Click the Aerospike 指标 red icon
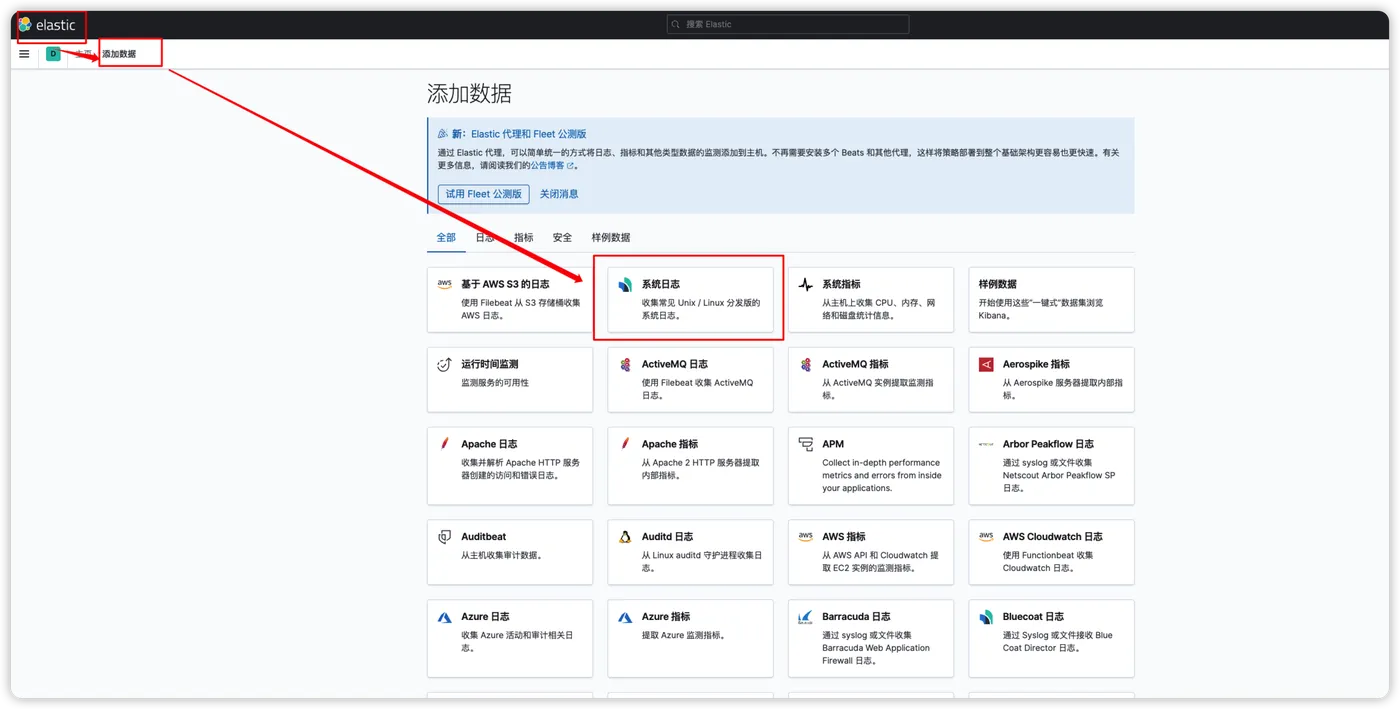 986,365
